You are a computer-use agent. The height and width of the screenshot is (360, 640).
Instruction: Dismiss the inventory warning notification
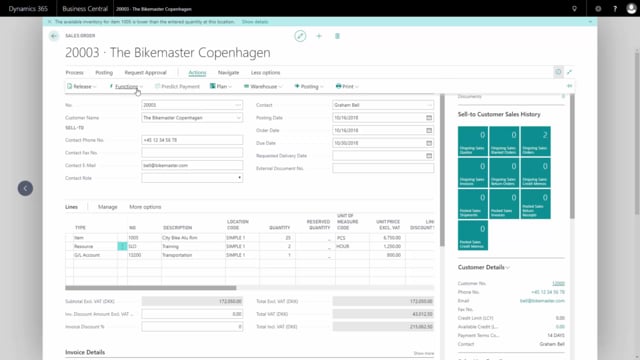[49, 22]
